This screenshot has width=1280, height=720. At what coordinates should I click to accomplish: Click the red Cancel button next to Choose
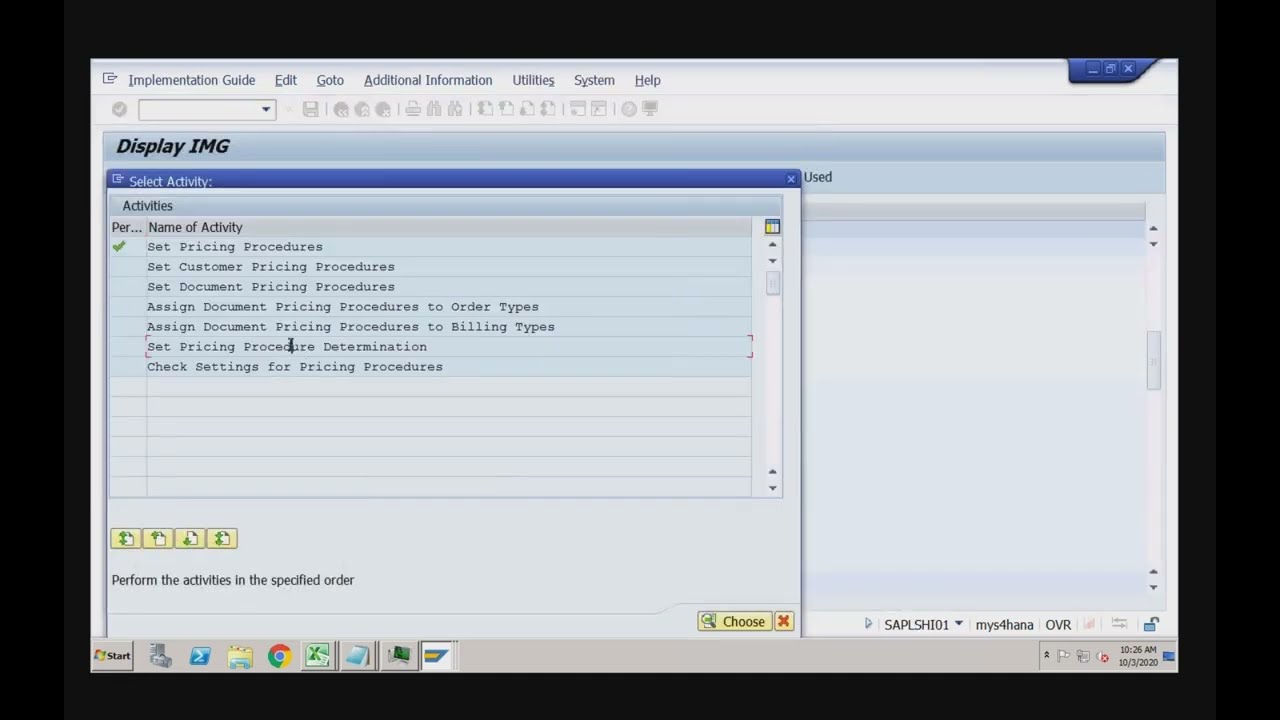tap(784, 622)
